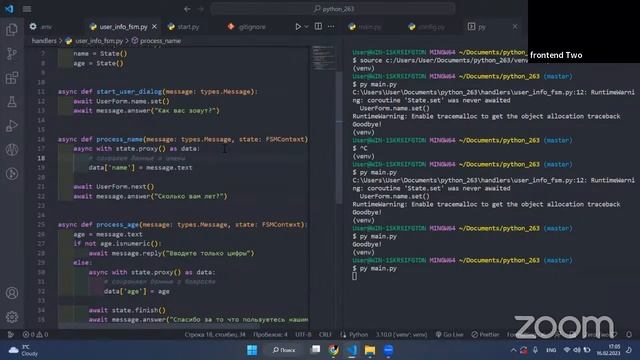Open the Manage gear in activity bar
Image resolution: width=640 pixels, height=360 pixels.
pyautogui.click(x=12, y=317)
